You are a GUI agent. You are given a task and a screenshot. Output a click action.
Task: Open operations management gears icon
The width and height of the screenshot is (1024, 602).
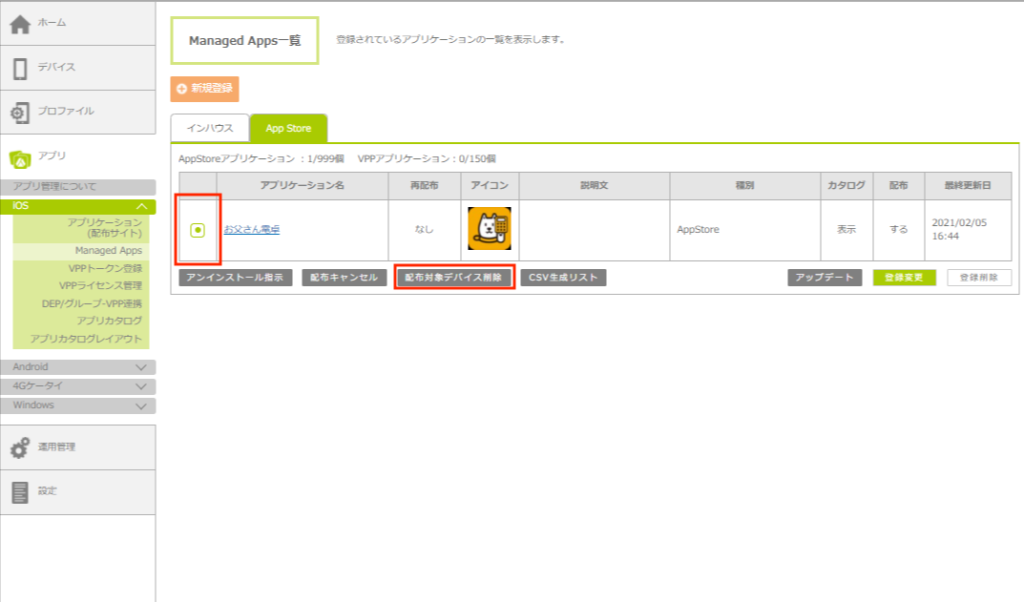pyautogui.click(x=20, y=448)
